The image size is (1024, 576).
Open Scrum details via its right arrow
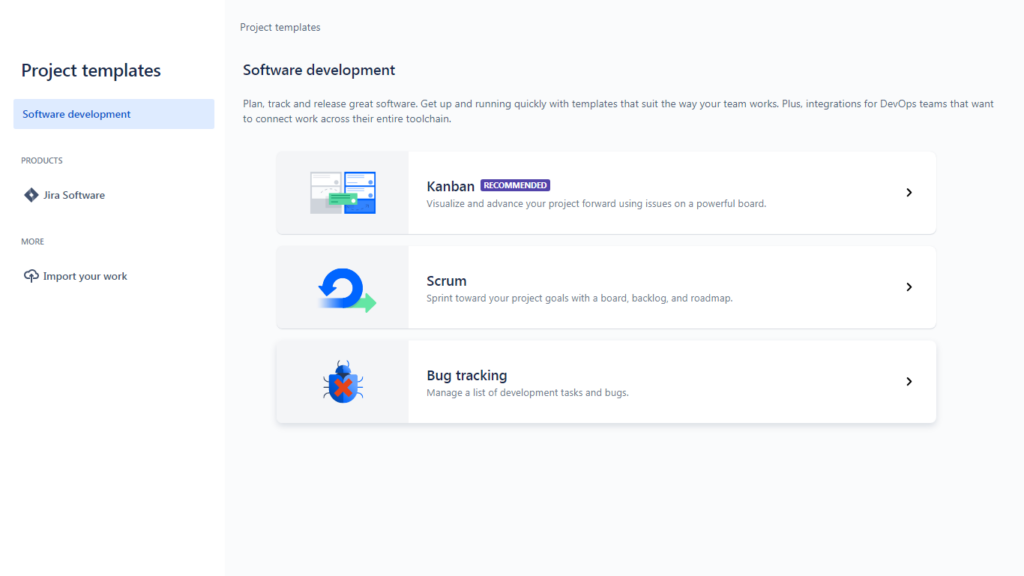click(909, 287)
